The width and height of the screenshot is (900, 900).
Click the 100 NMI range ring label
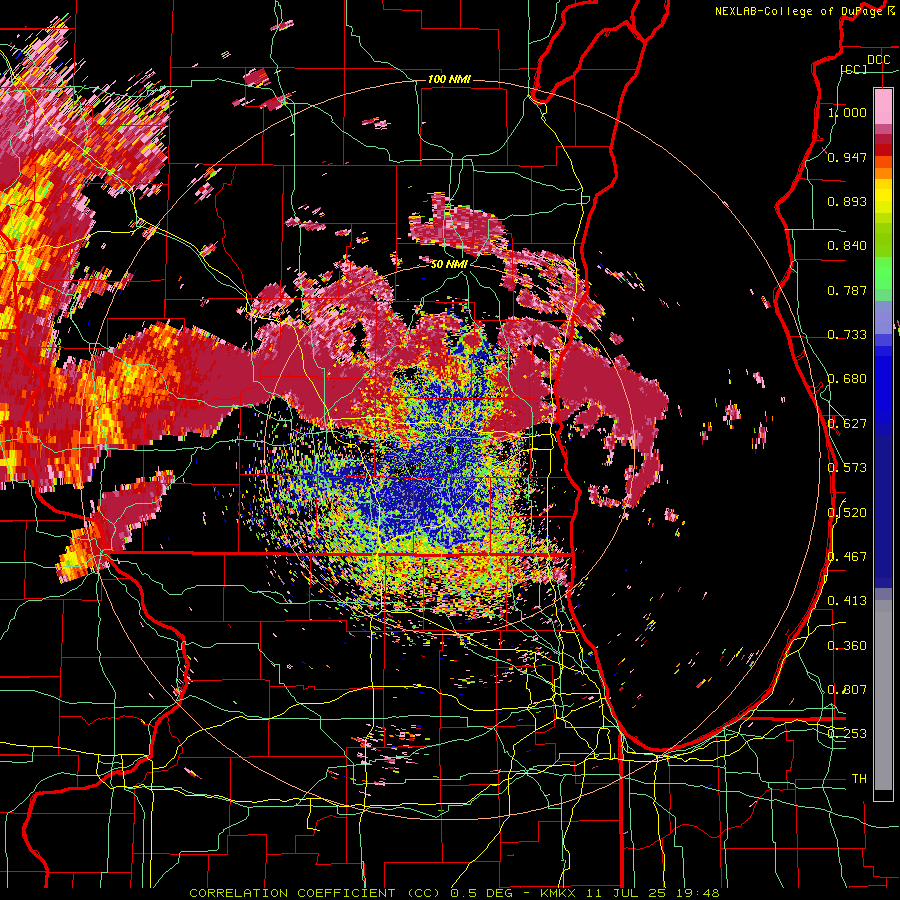[449, 79]
